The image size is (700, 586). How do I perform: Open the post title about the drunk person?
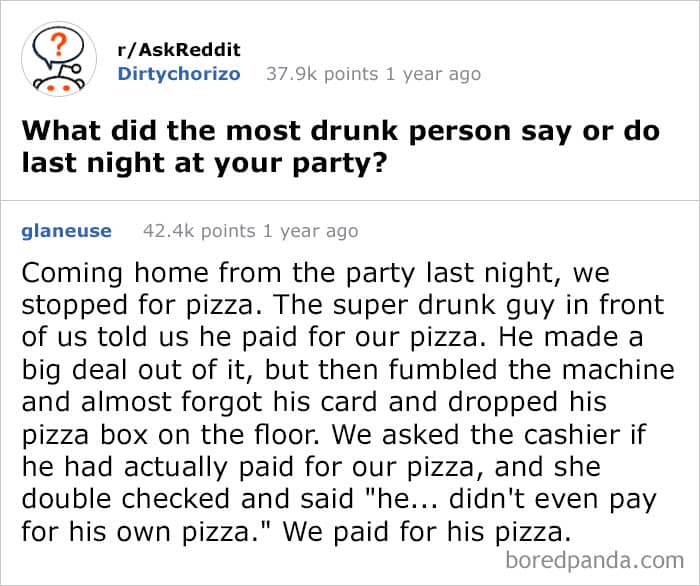(340, 131)
